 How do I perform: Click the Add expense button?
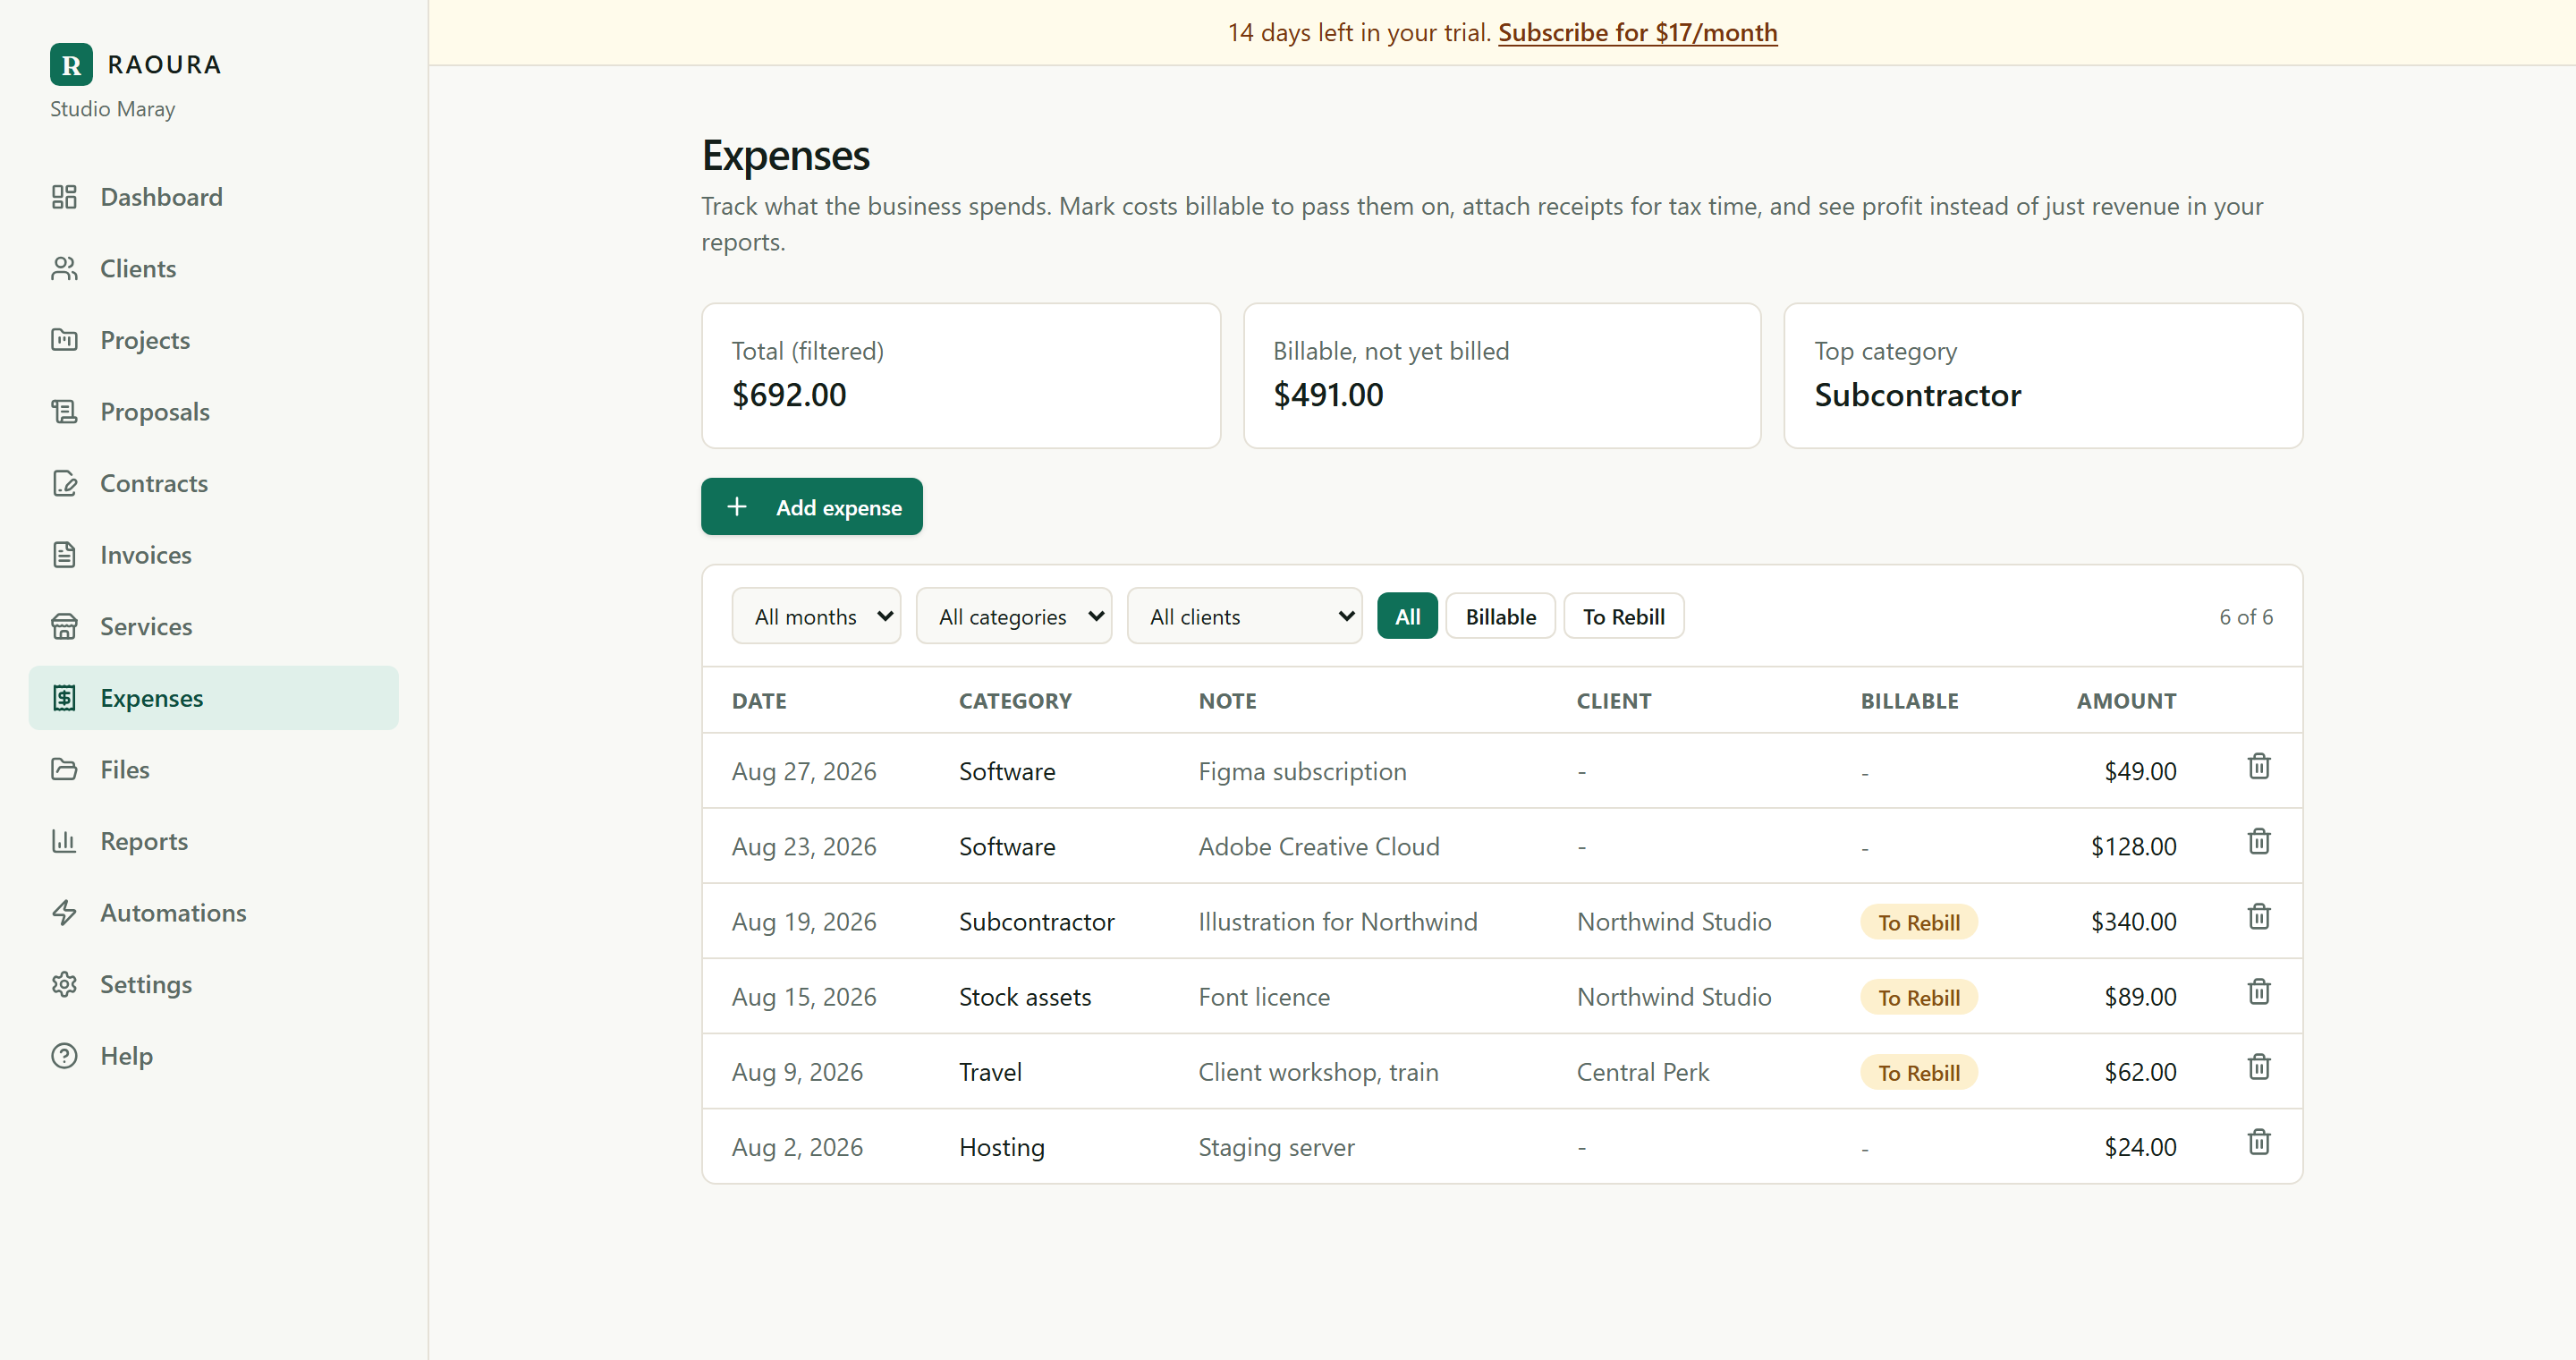tap(811, 507)
